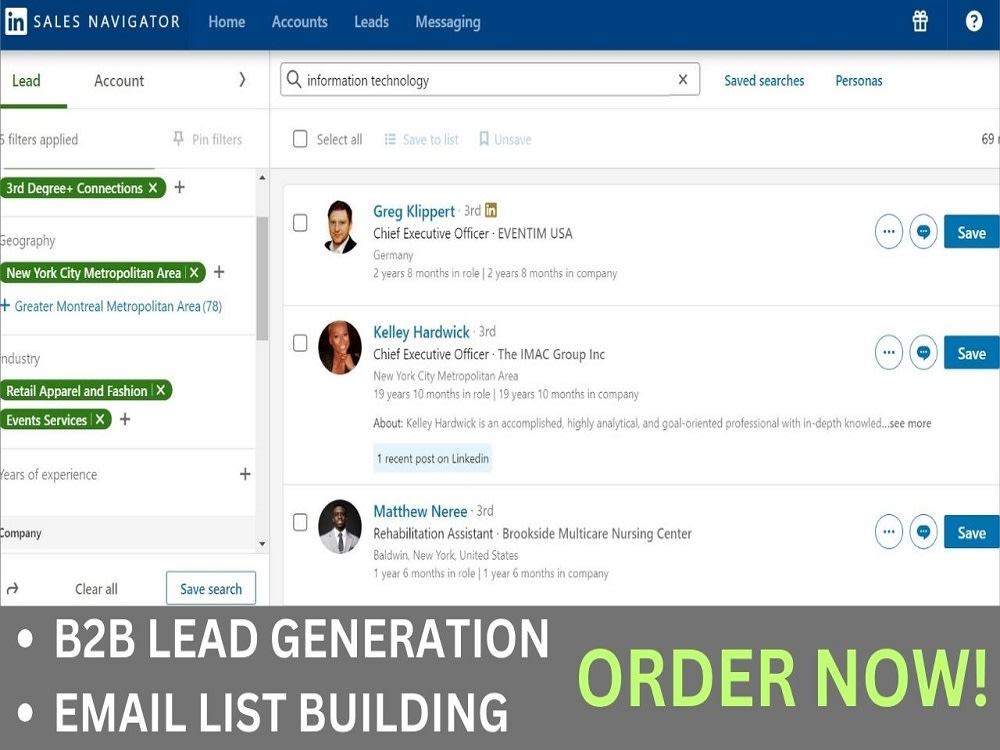Image resolution: width=1000 pixels, height=750 pixels.
Task: Expand Years of experience filter
Action: (x=245, y=474)
